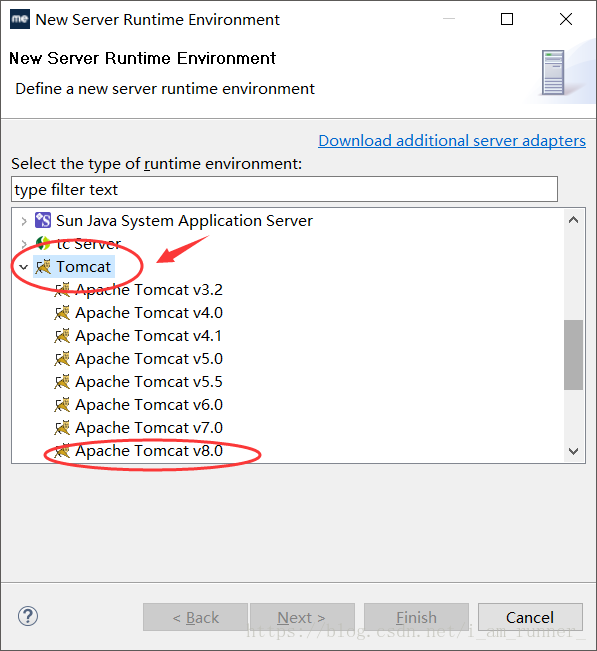597x651 pixels.
Task: Click the list scroll down arrow
Action: click(573, 451)
